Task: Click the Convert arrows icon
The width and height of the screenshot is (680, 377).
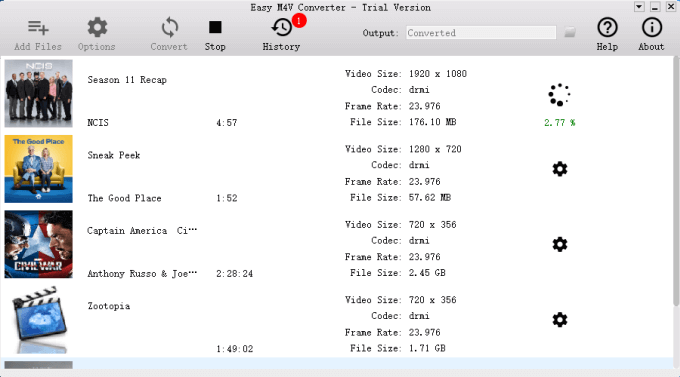Action: (x=170, y=27)
